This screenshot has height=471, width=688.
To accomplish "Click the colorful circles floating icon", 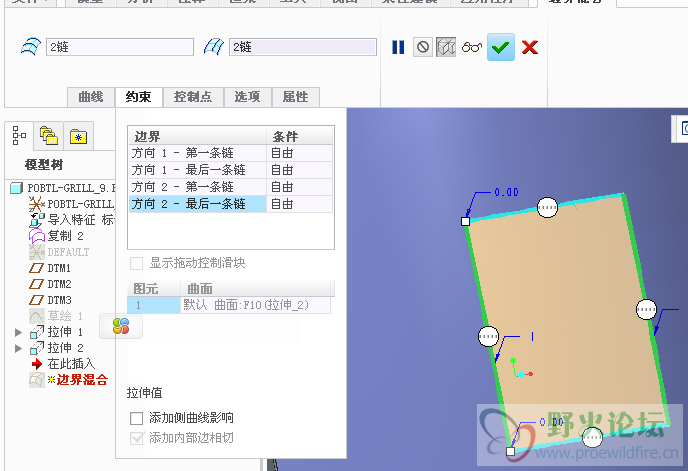I will point(121,326).
